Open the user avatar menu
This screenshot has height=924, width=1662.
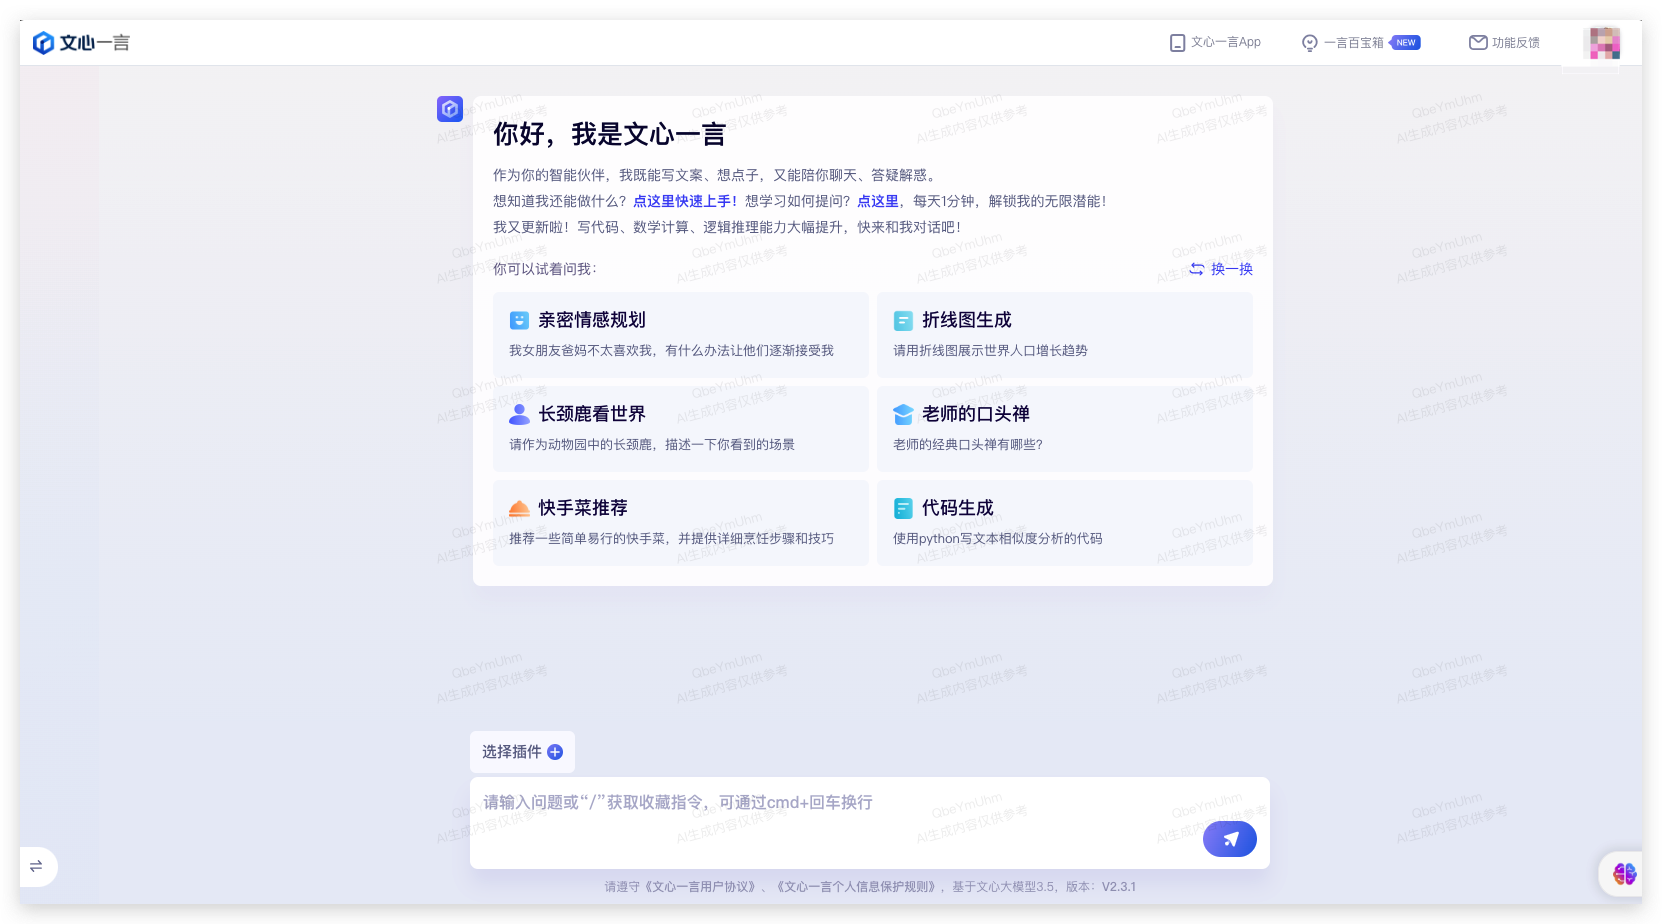point(1604,43)
